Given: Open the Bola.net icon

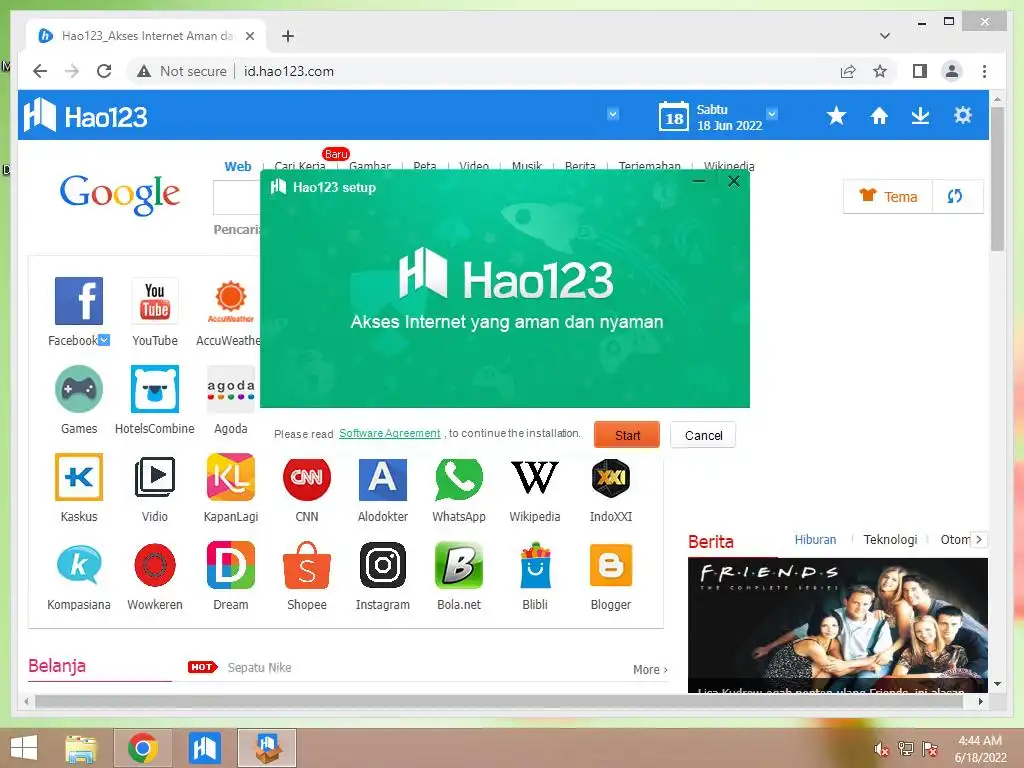Looking at the screenshot, I should pyautogui.click(x=459, y=565).
